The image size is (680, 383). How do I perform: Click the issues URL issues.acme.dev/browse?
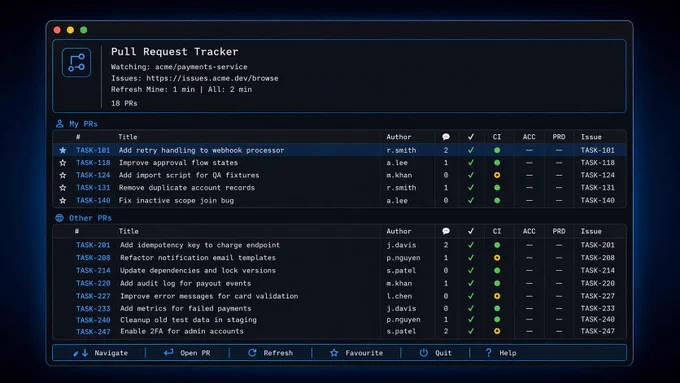point(212,79)
